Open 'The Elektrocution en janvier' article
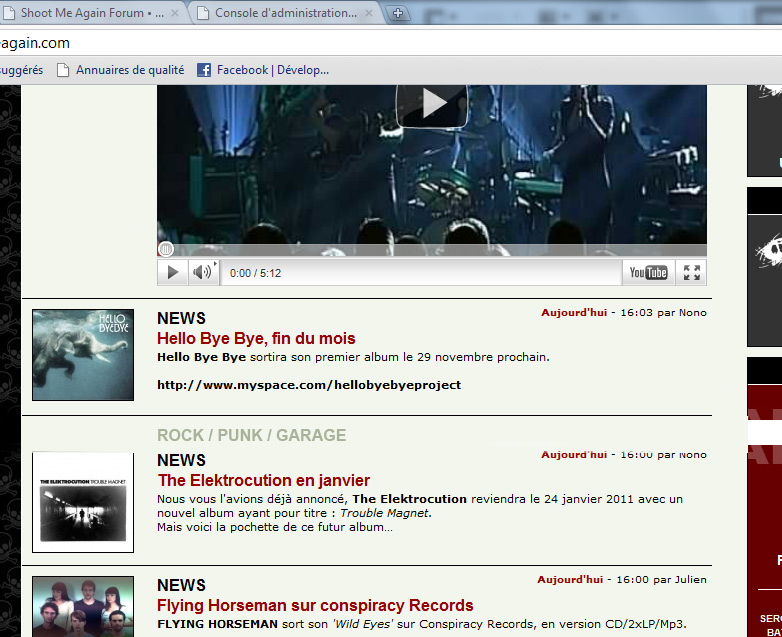Image resolution: width=782 pixels, height=637 pixels. click(264, 480)
